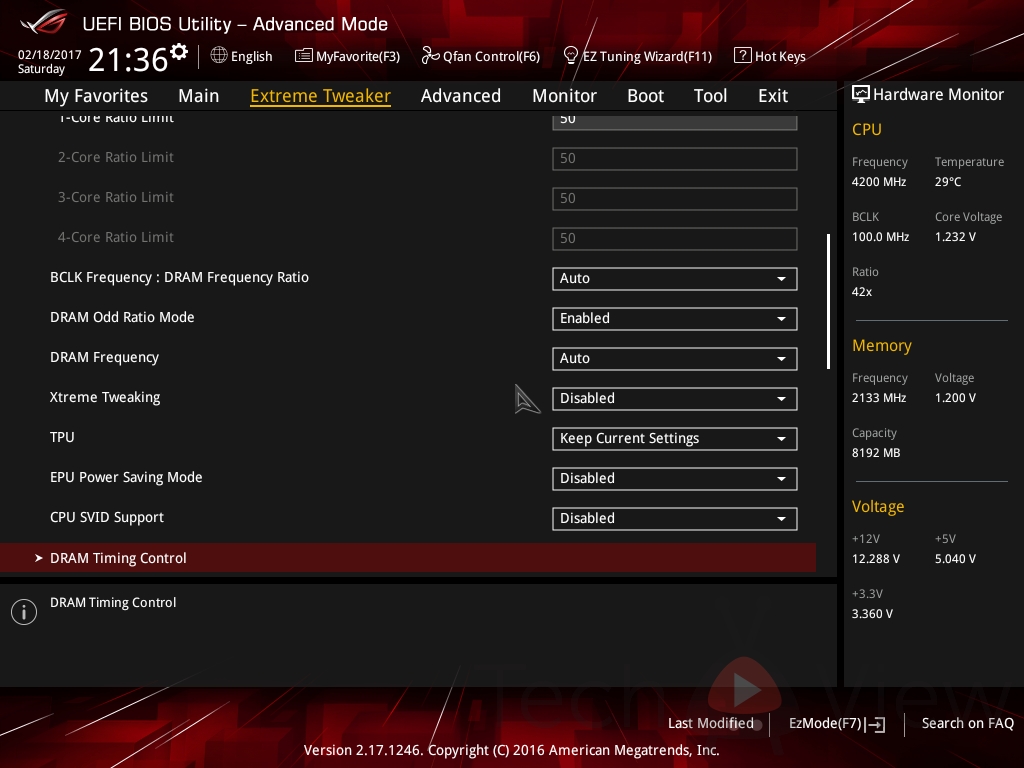1024x768 pixels.
Task: Click the settings gear next to the clock
Action: (179, 52)
